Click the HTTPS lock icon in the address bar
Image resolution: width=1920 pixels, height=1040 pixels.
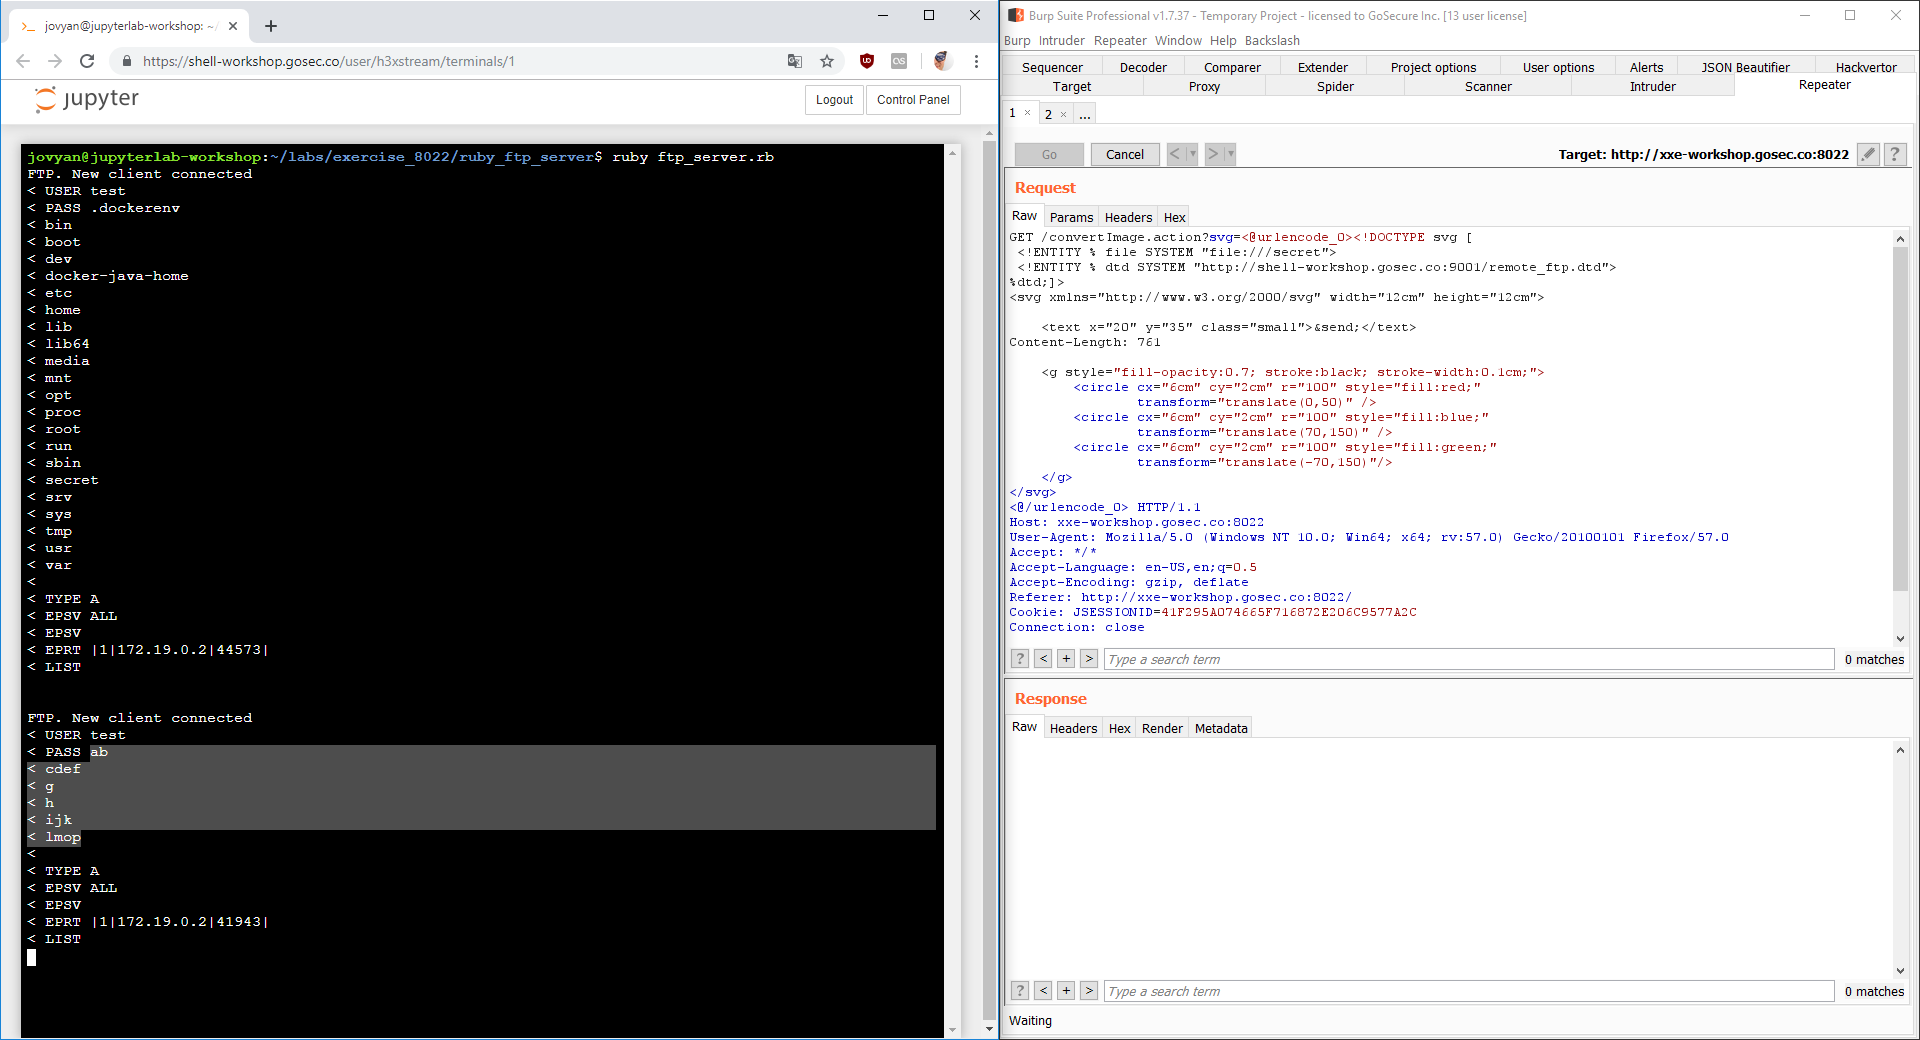(x=126, y=61)
